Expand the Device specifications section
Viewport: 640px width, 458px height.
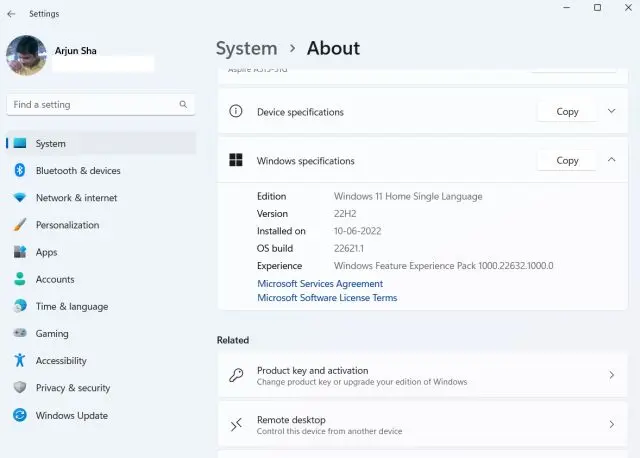click(x=611, y=111)
